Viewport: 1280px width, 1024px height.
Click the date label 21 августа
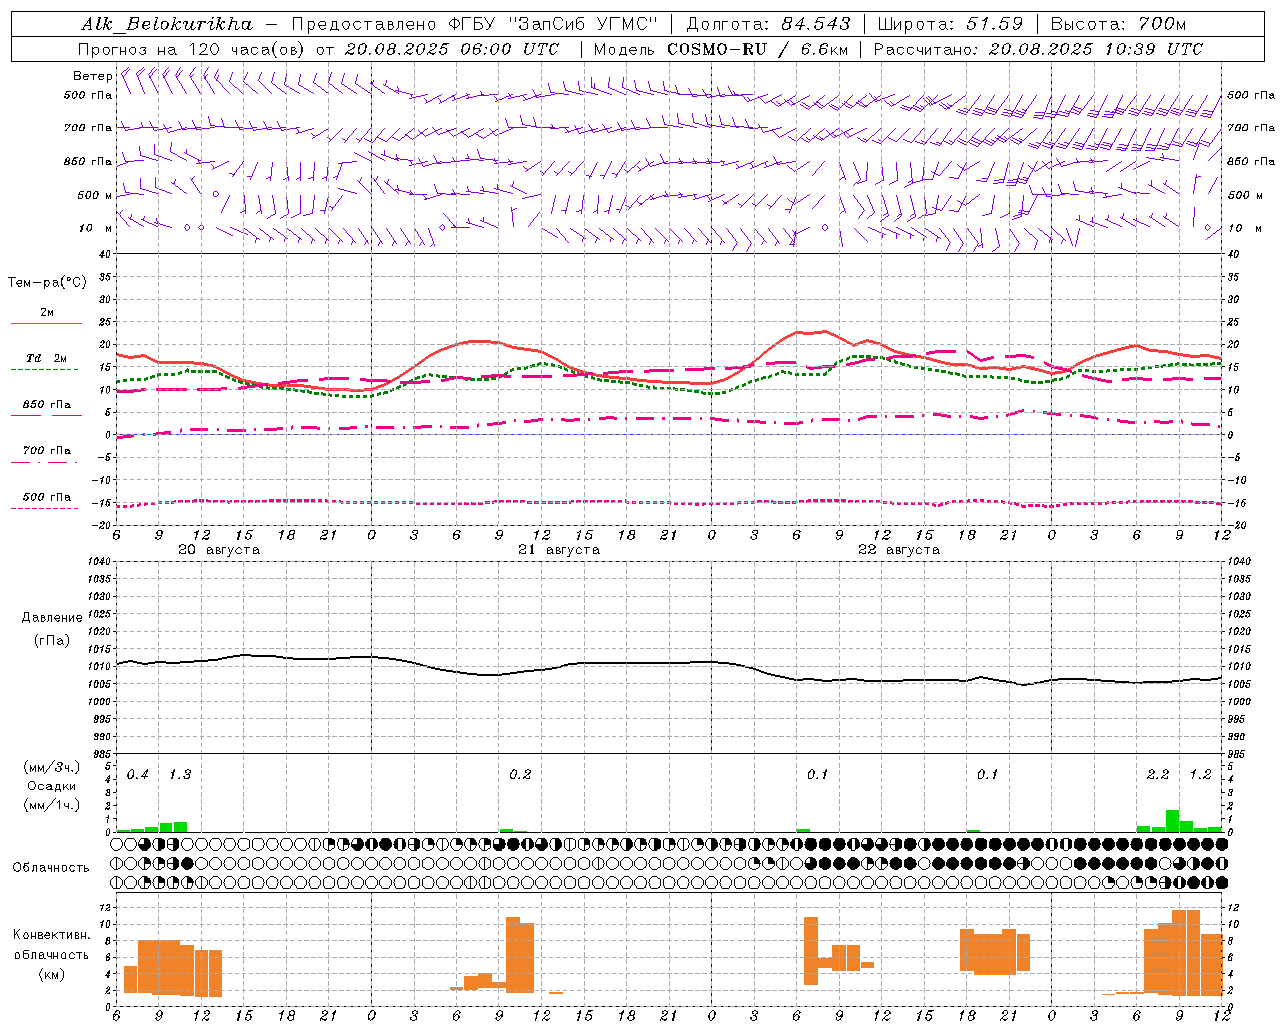tap(559, 550)
